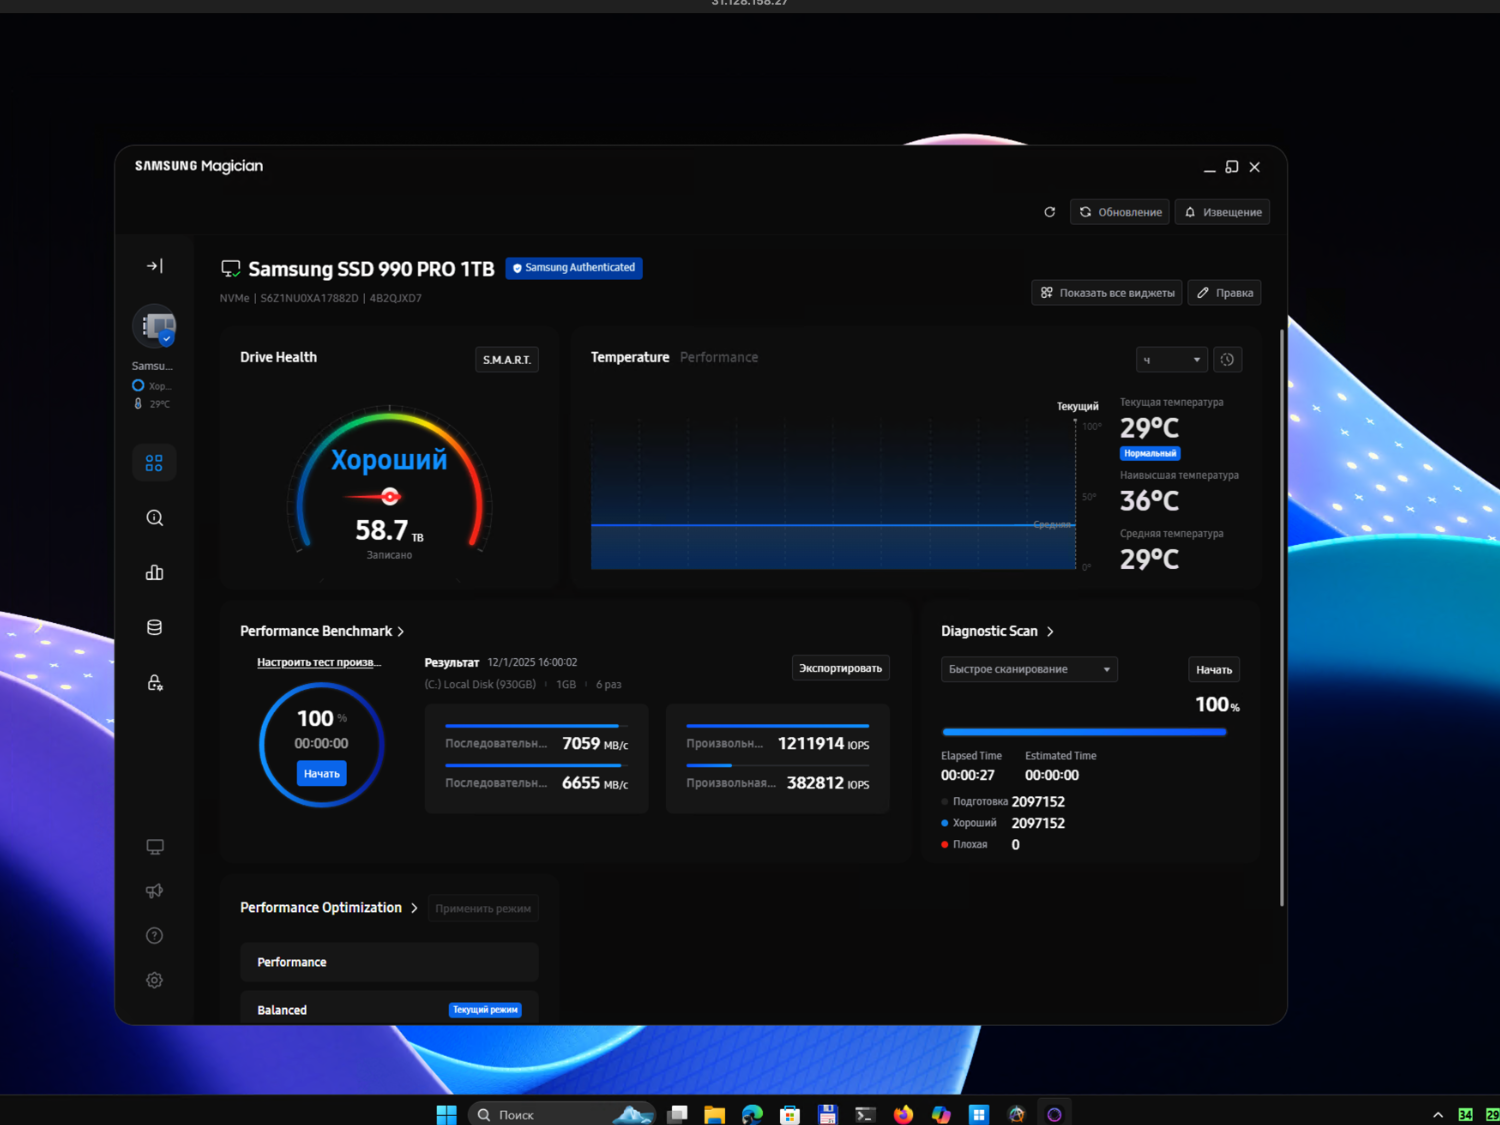The image size is (1500, 1125).
Task: Expand Diagnostic Scan section chevron
Action: (x=1050, y=632)
